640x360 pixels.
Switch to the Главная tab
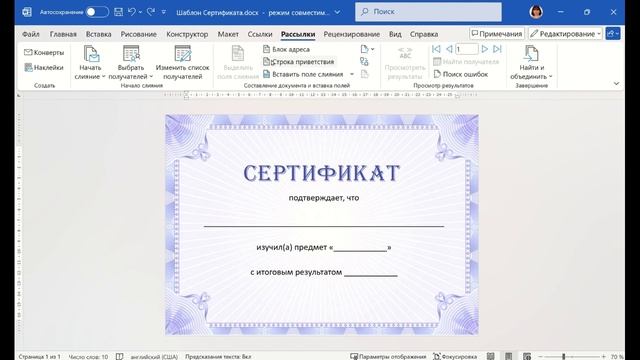tap(63, 34)
